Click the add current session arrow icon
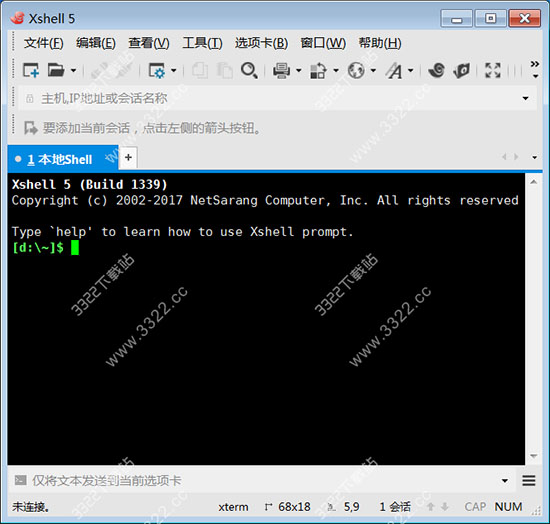 31,128
